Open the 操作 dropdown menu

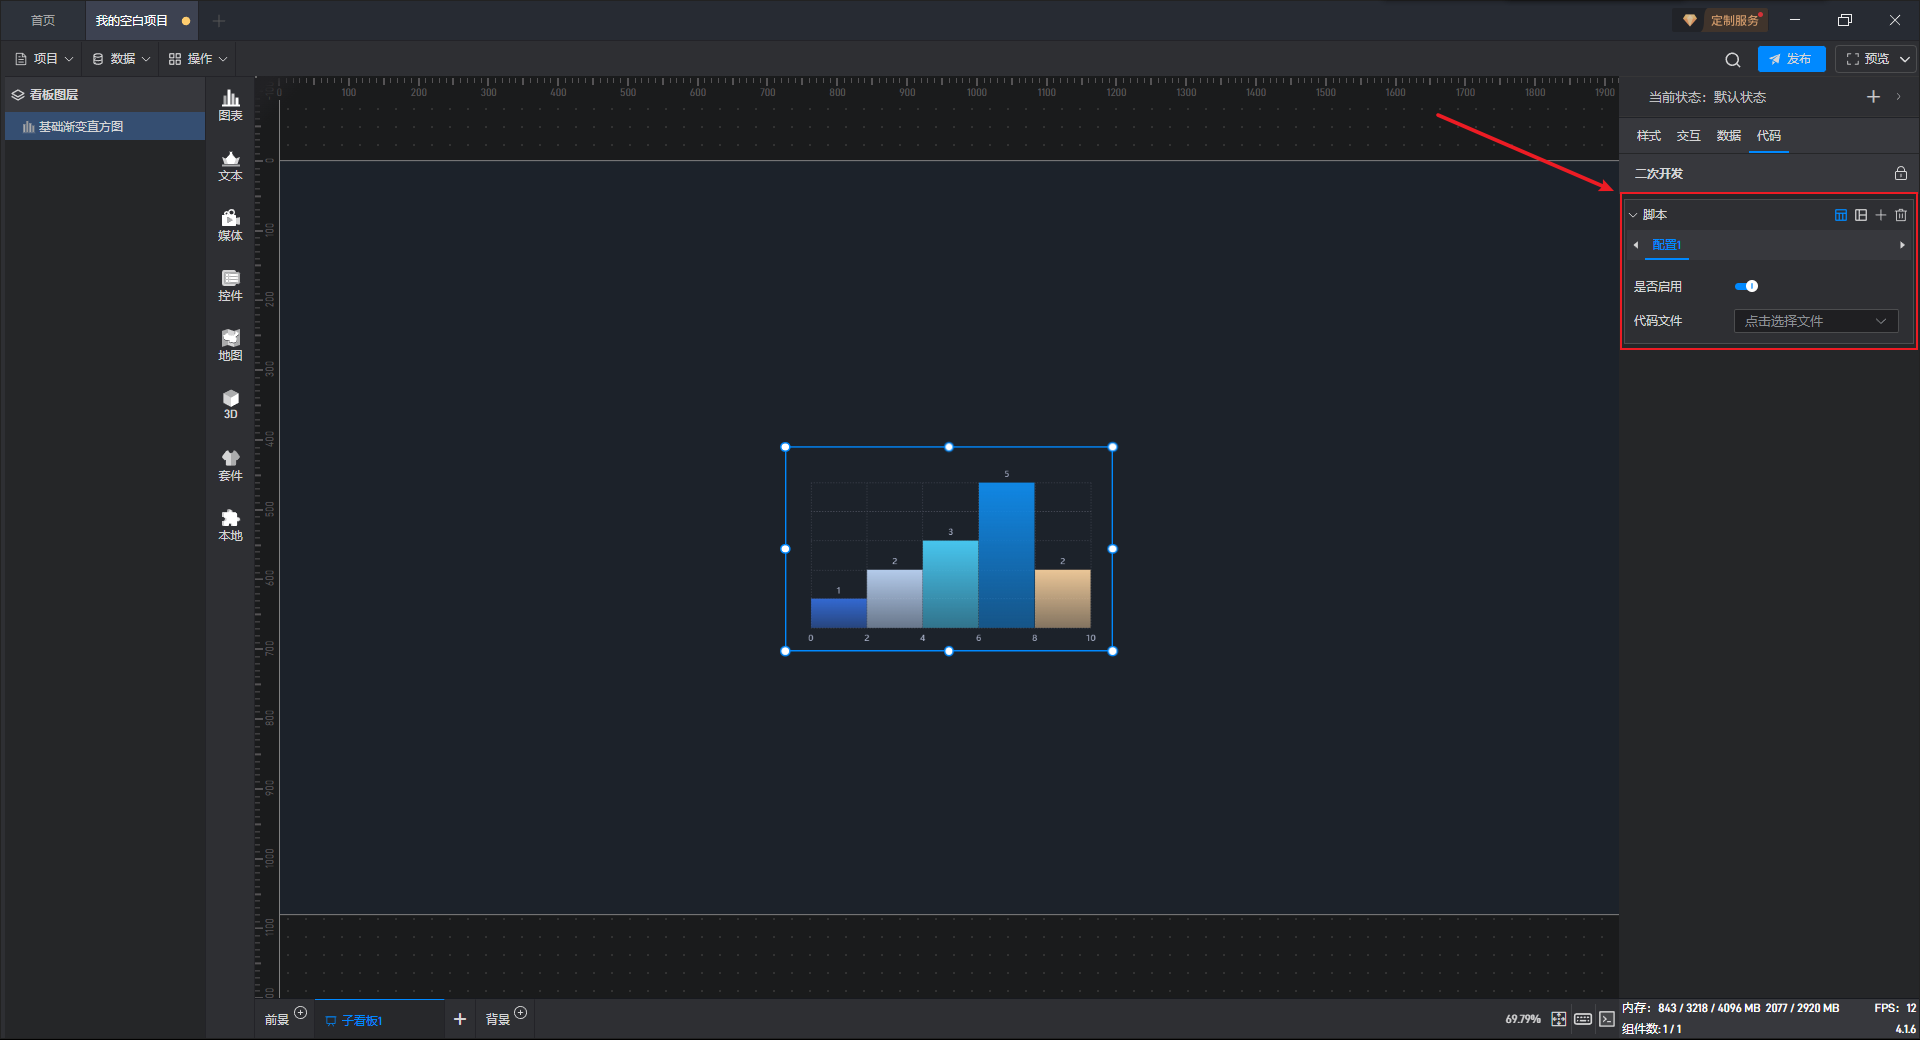[x=198, y=59]
